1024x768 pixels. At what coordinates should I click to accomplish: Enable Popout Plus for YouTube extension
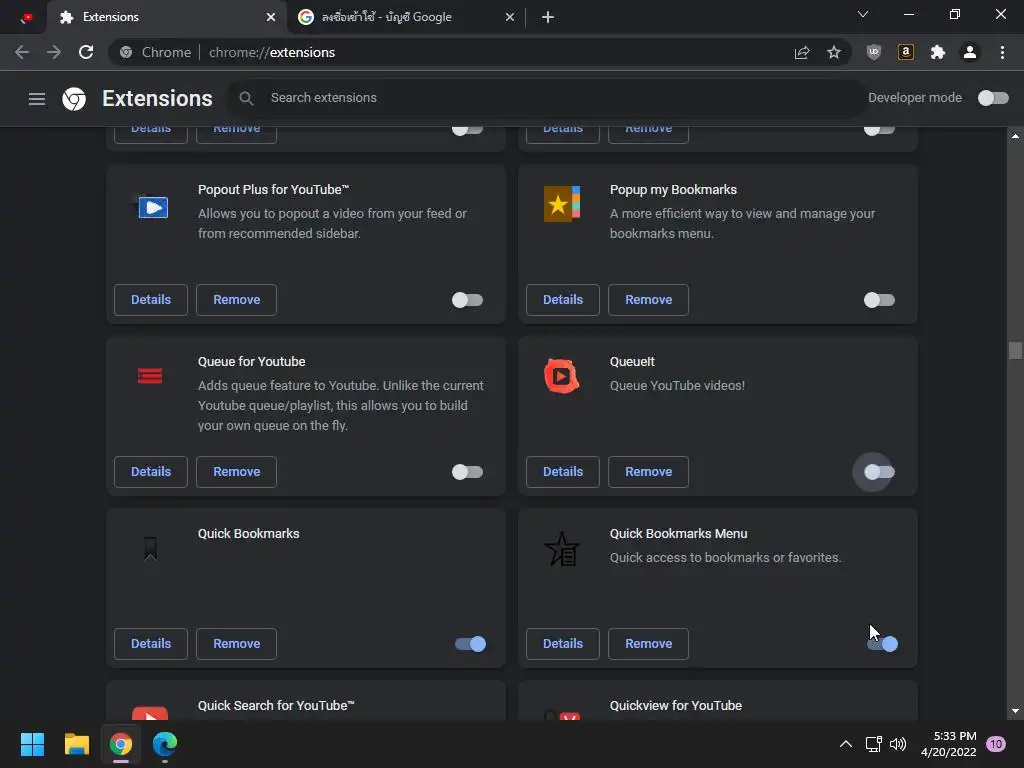pos(467,300)
